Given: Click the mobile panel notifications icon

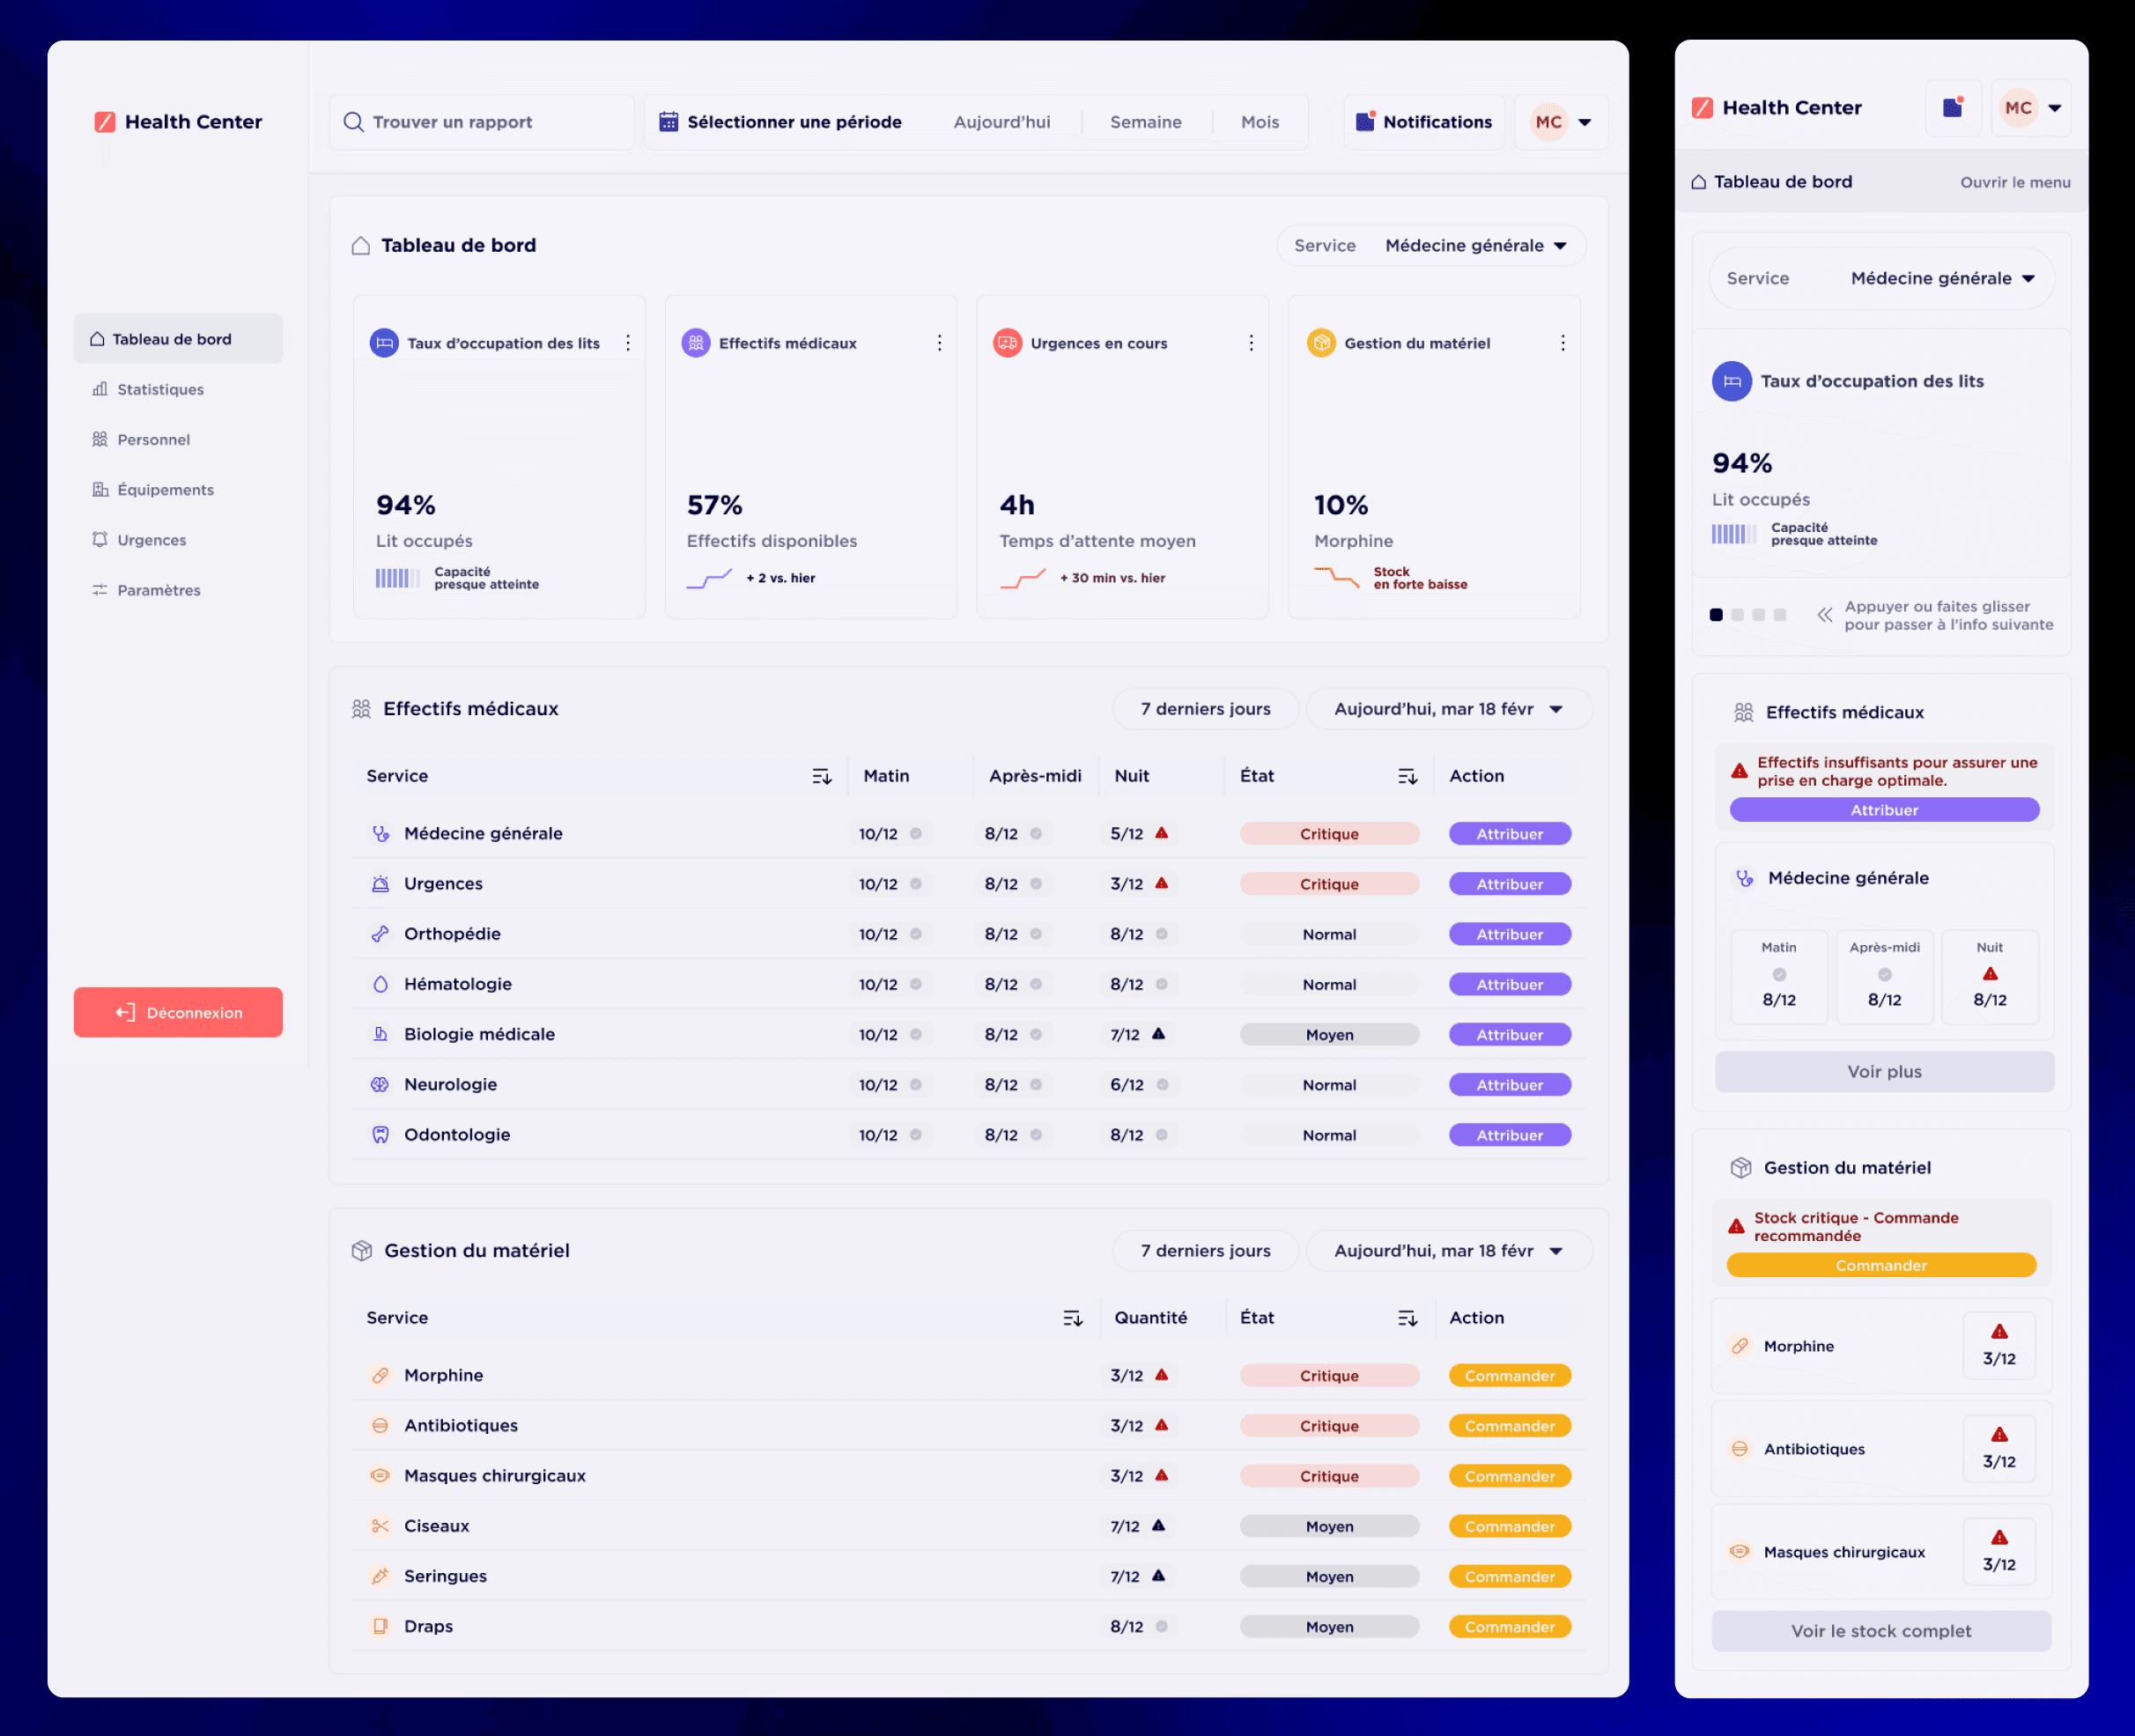Looking at the screenshot, I should (1953, 107).
